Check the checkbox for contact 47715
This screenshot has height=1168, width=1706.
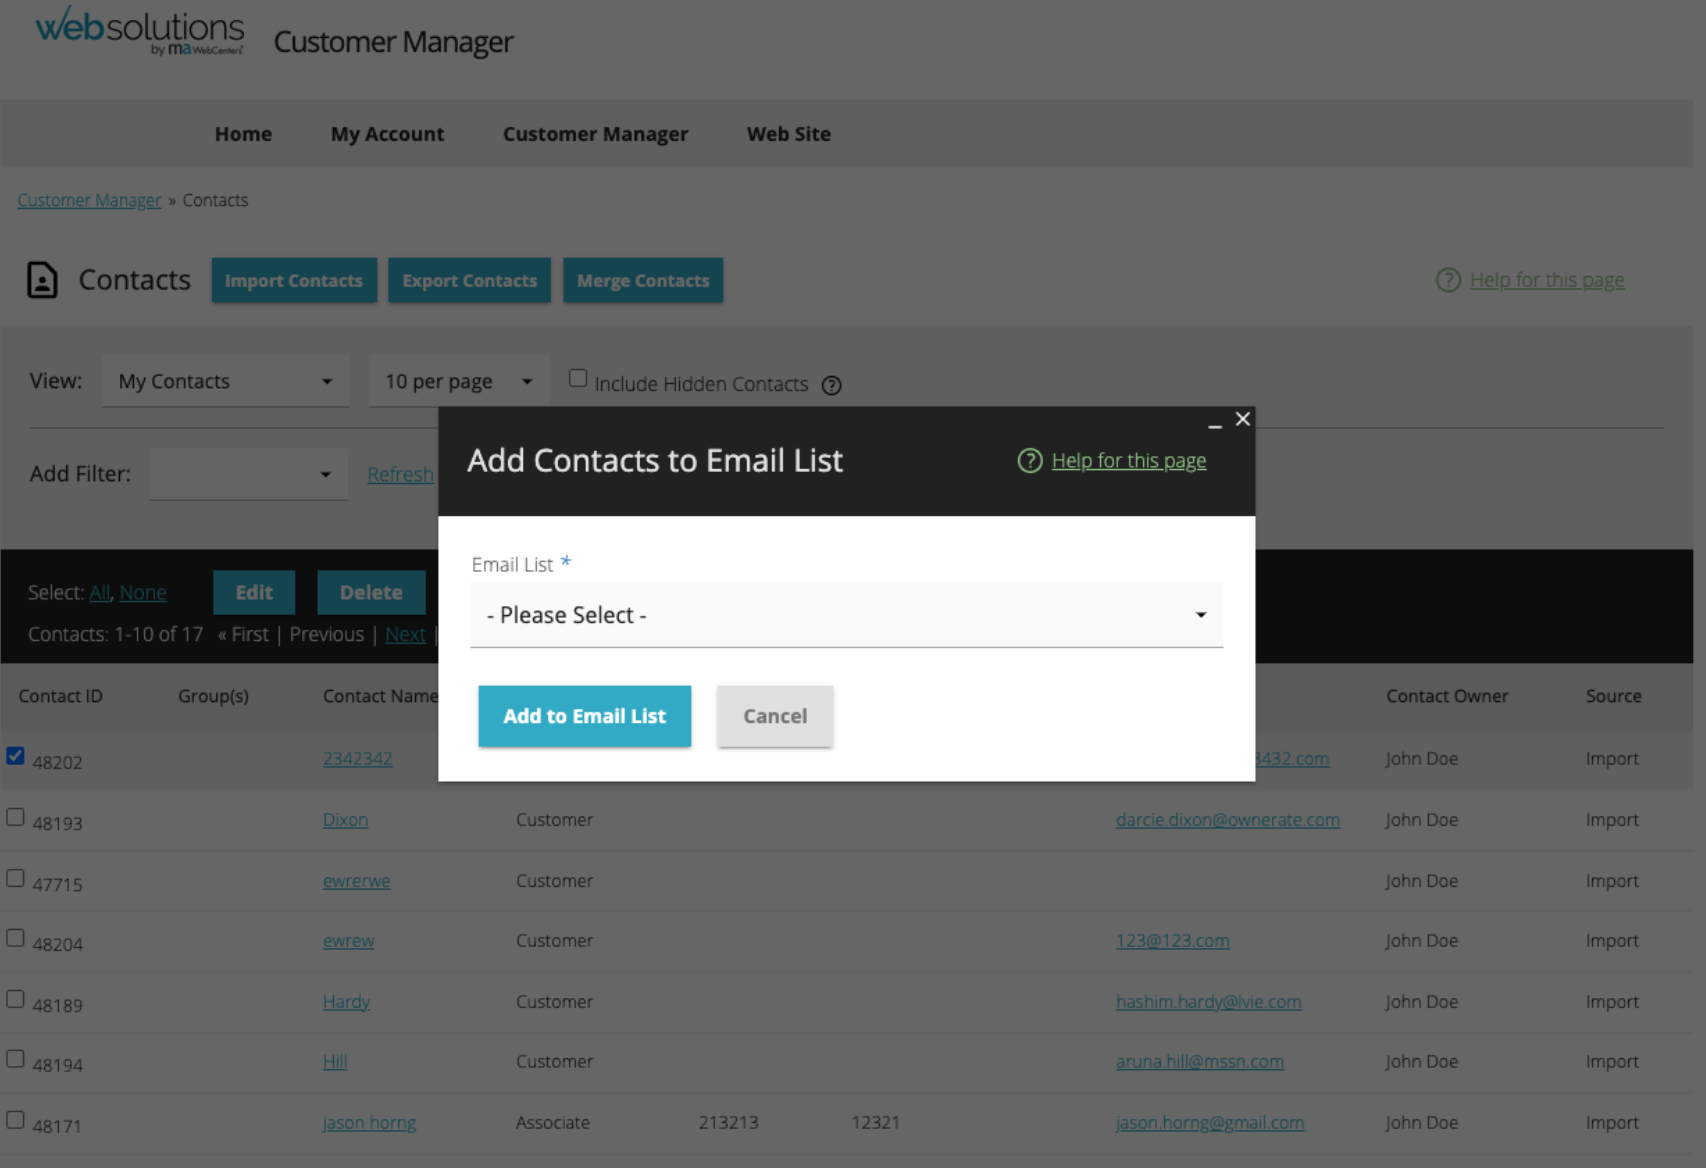point(15,878)
